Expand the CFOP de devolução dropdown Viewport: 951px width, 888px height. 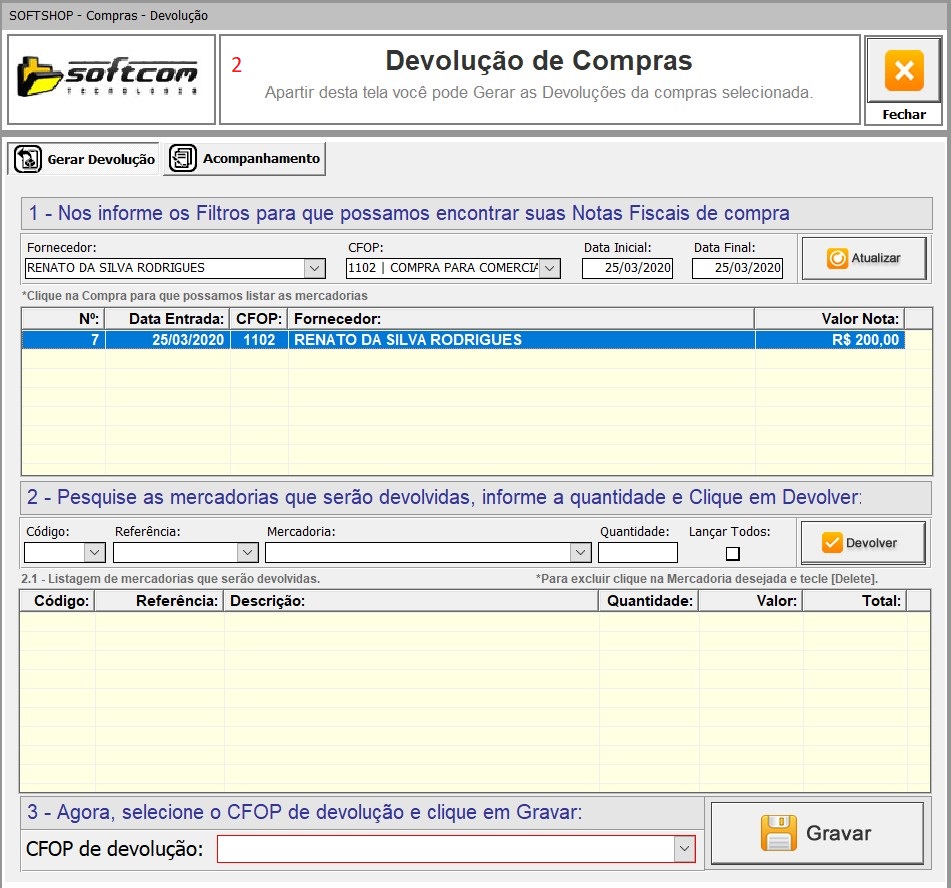point(684,849)
